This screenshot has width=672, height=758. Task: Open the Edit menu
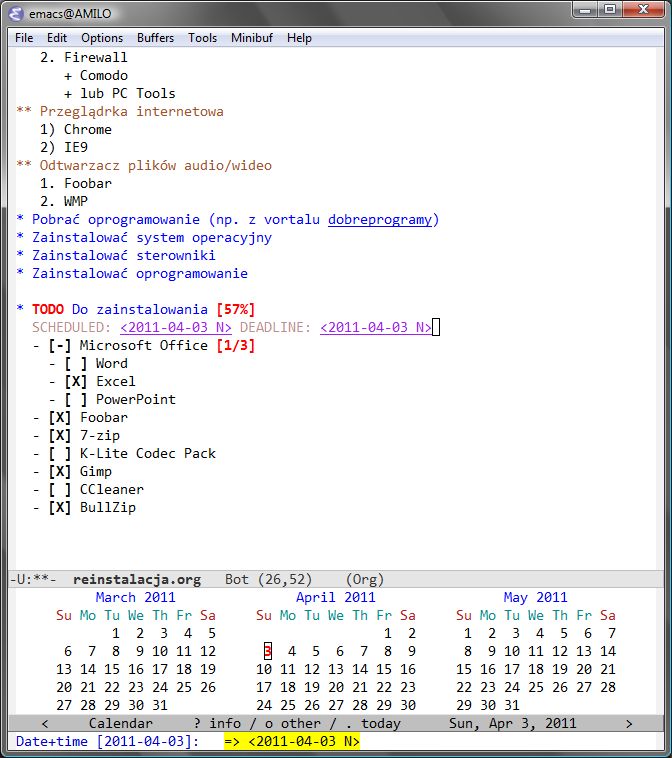(x=57, y=38)
